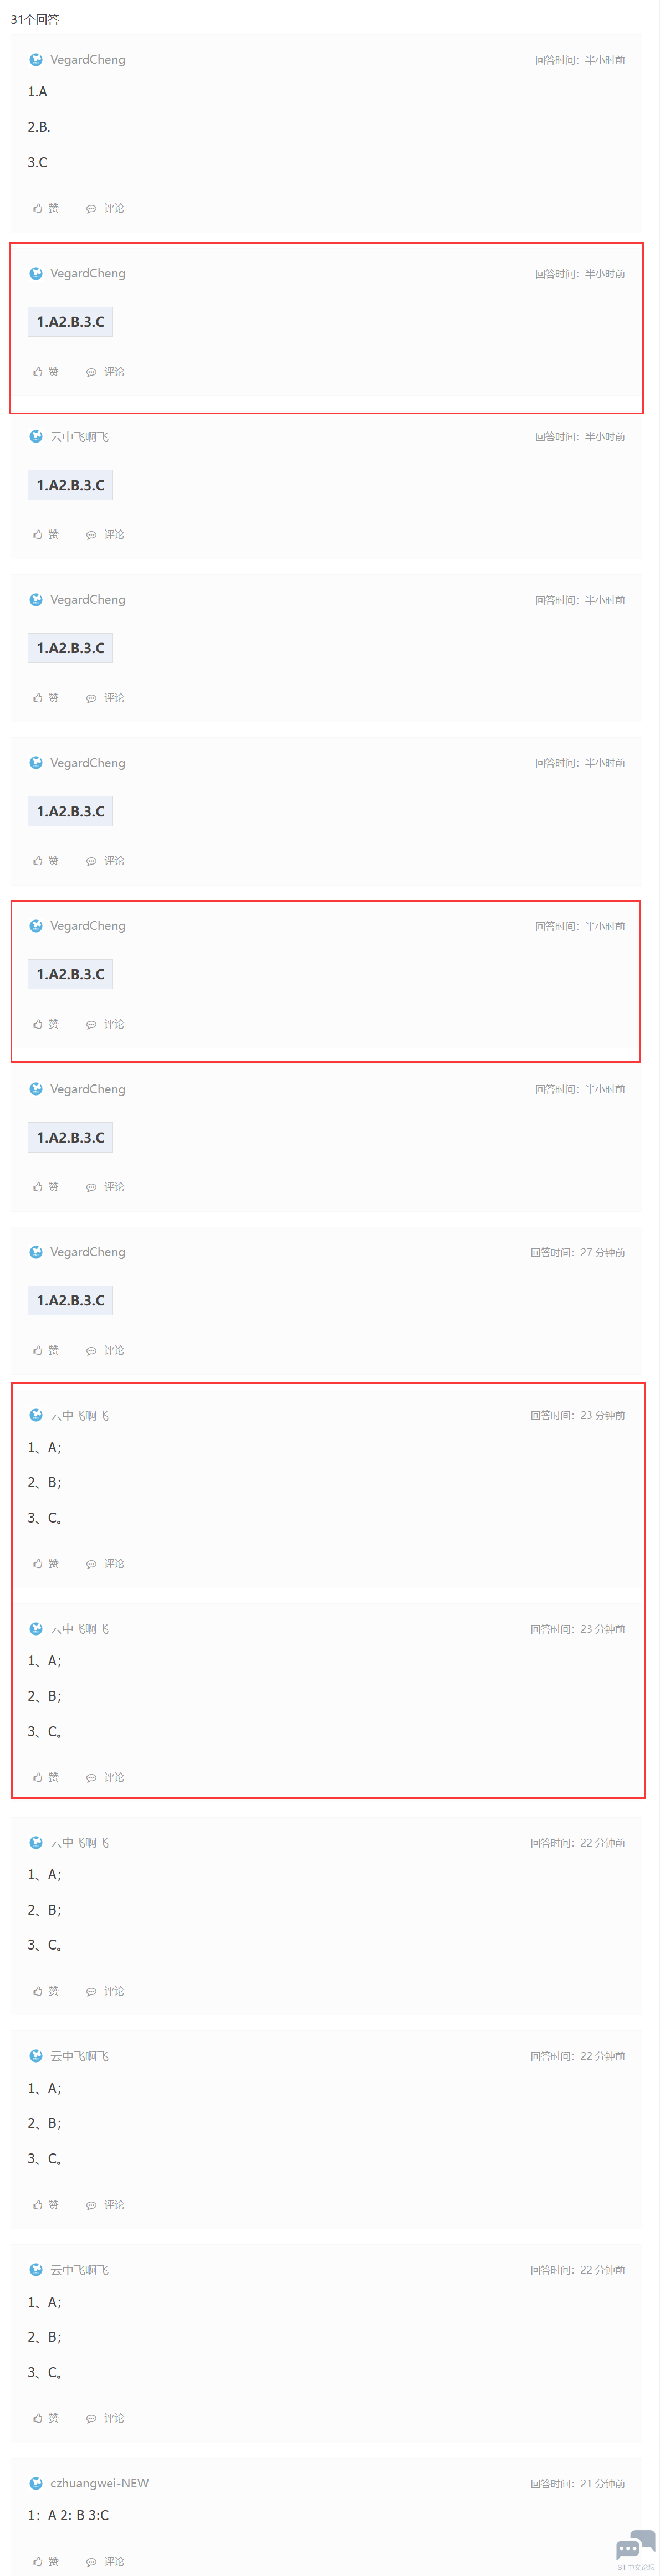Like czhuangwei-NEW's answer
This screenshot has width=660, height=2576.
[46, 2561]
